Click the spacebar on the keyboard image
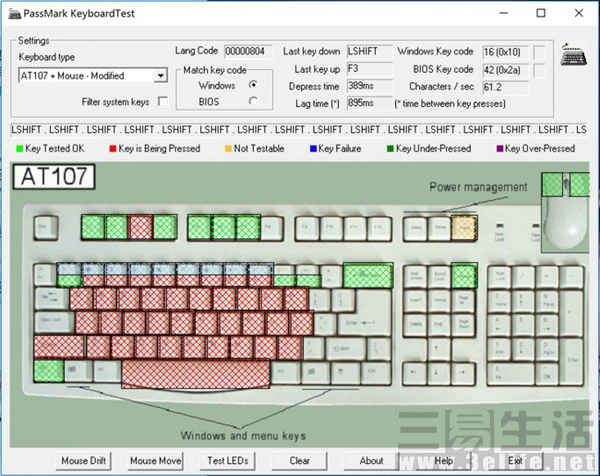The height and width of the screenshot is (476, 600). point(195,373)
